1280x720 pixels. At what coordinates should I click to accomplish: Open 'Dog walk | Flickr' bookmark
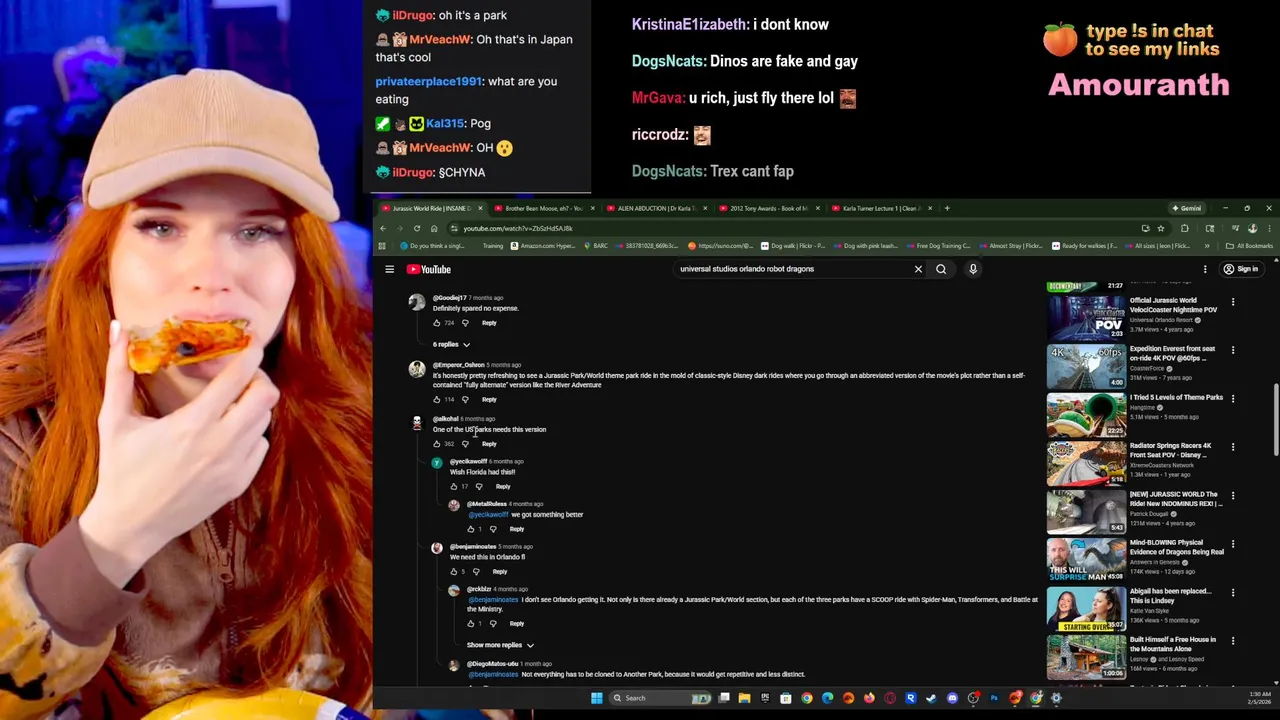793,246
